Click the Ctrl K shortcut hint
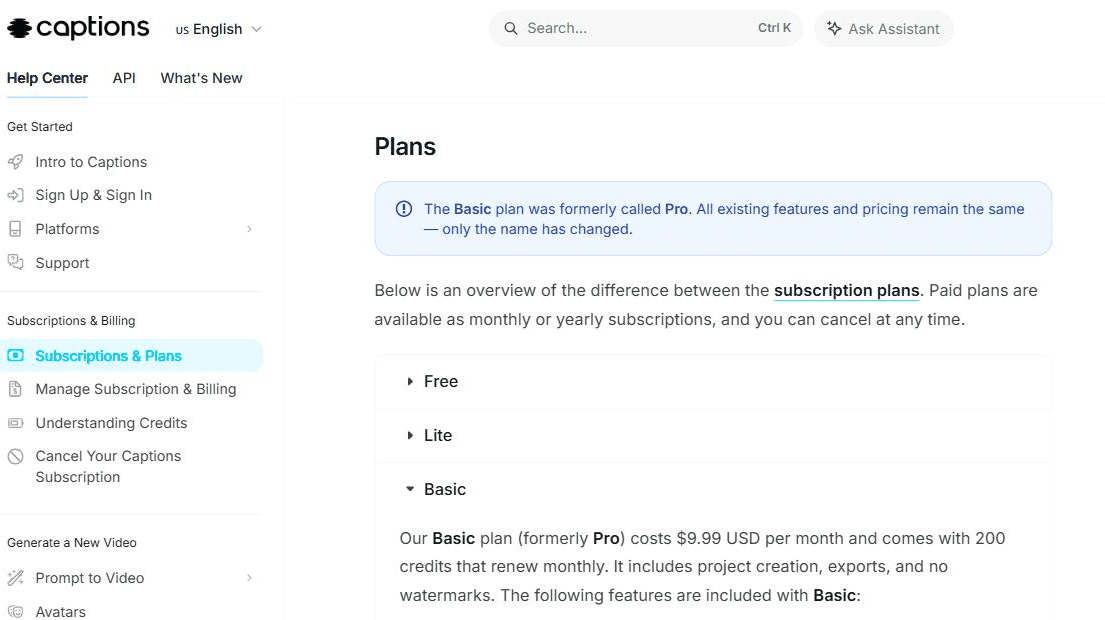The height and width of the screenshot is (620, 1105). 774,27
